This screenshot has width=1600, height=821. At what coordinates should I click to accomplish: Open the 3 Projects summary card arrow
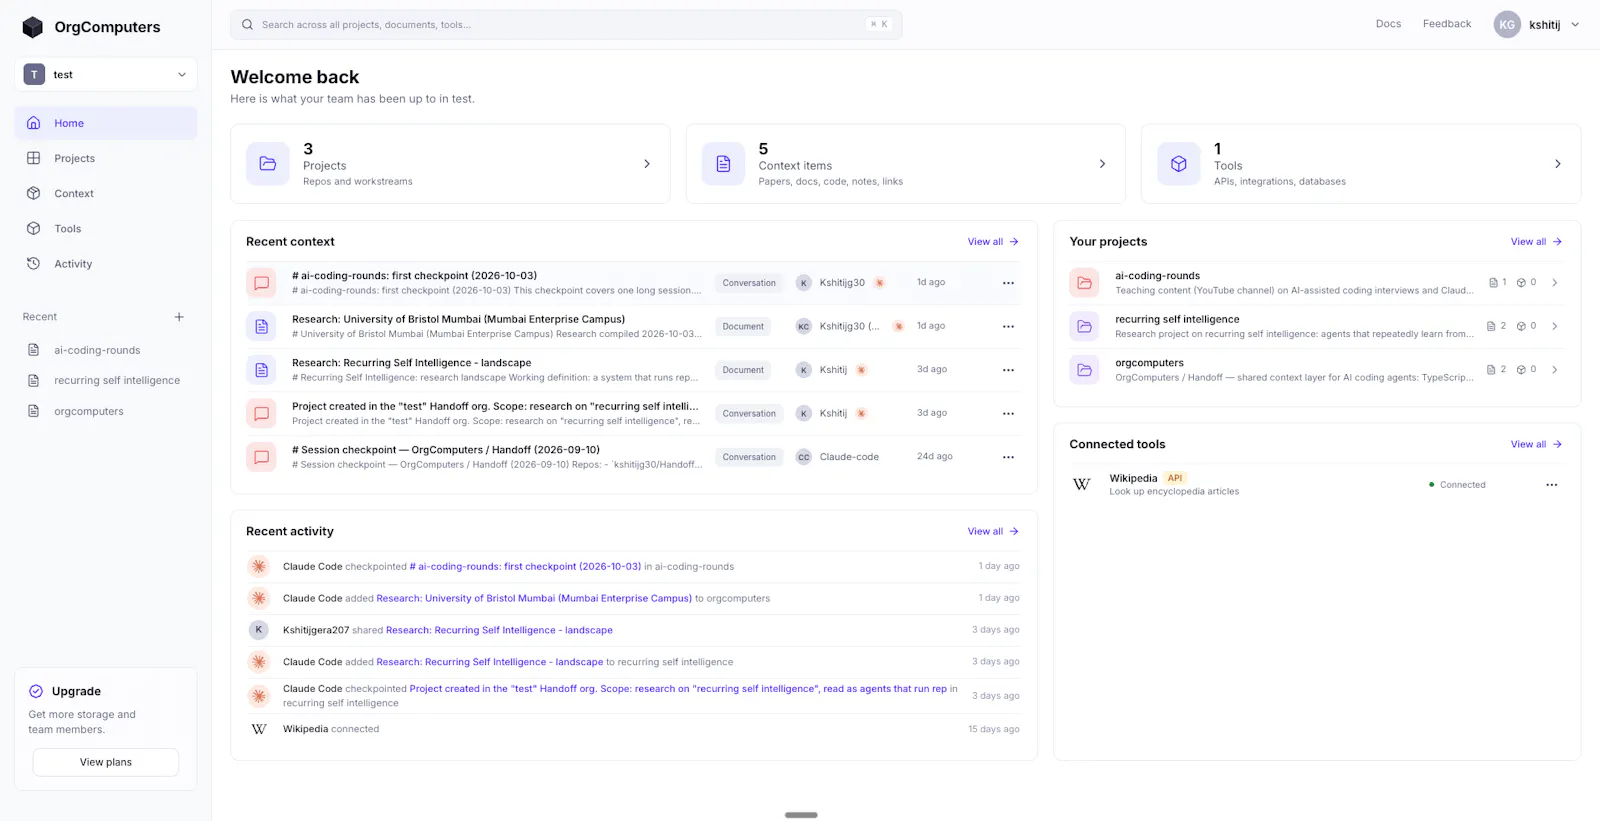(x=647, y=164)
